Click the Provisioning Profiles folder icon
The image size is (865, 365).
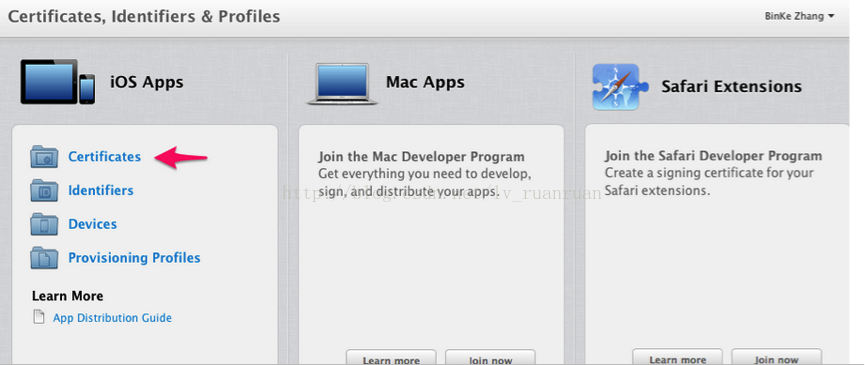(x=44, y=258)
